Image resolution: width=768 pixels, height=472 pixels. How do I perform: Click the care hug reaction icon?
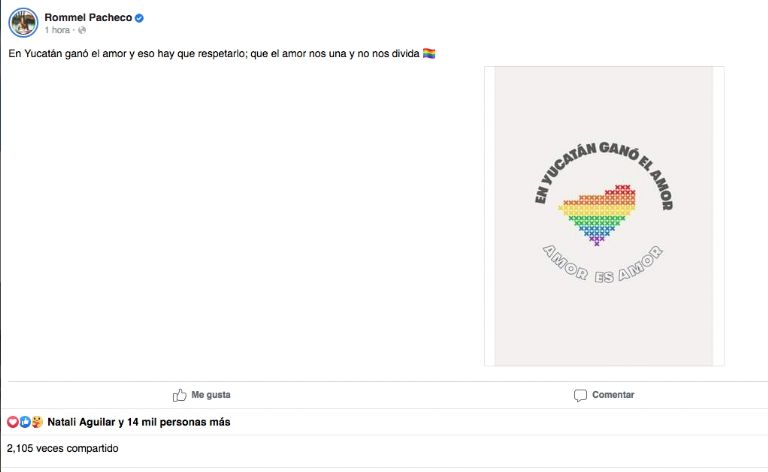click(37, 422)
